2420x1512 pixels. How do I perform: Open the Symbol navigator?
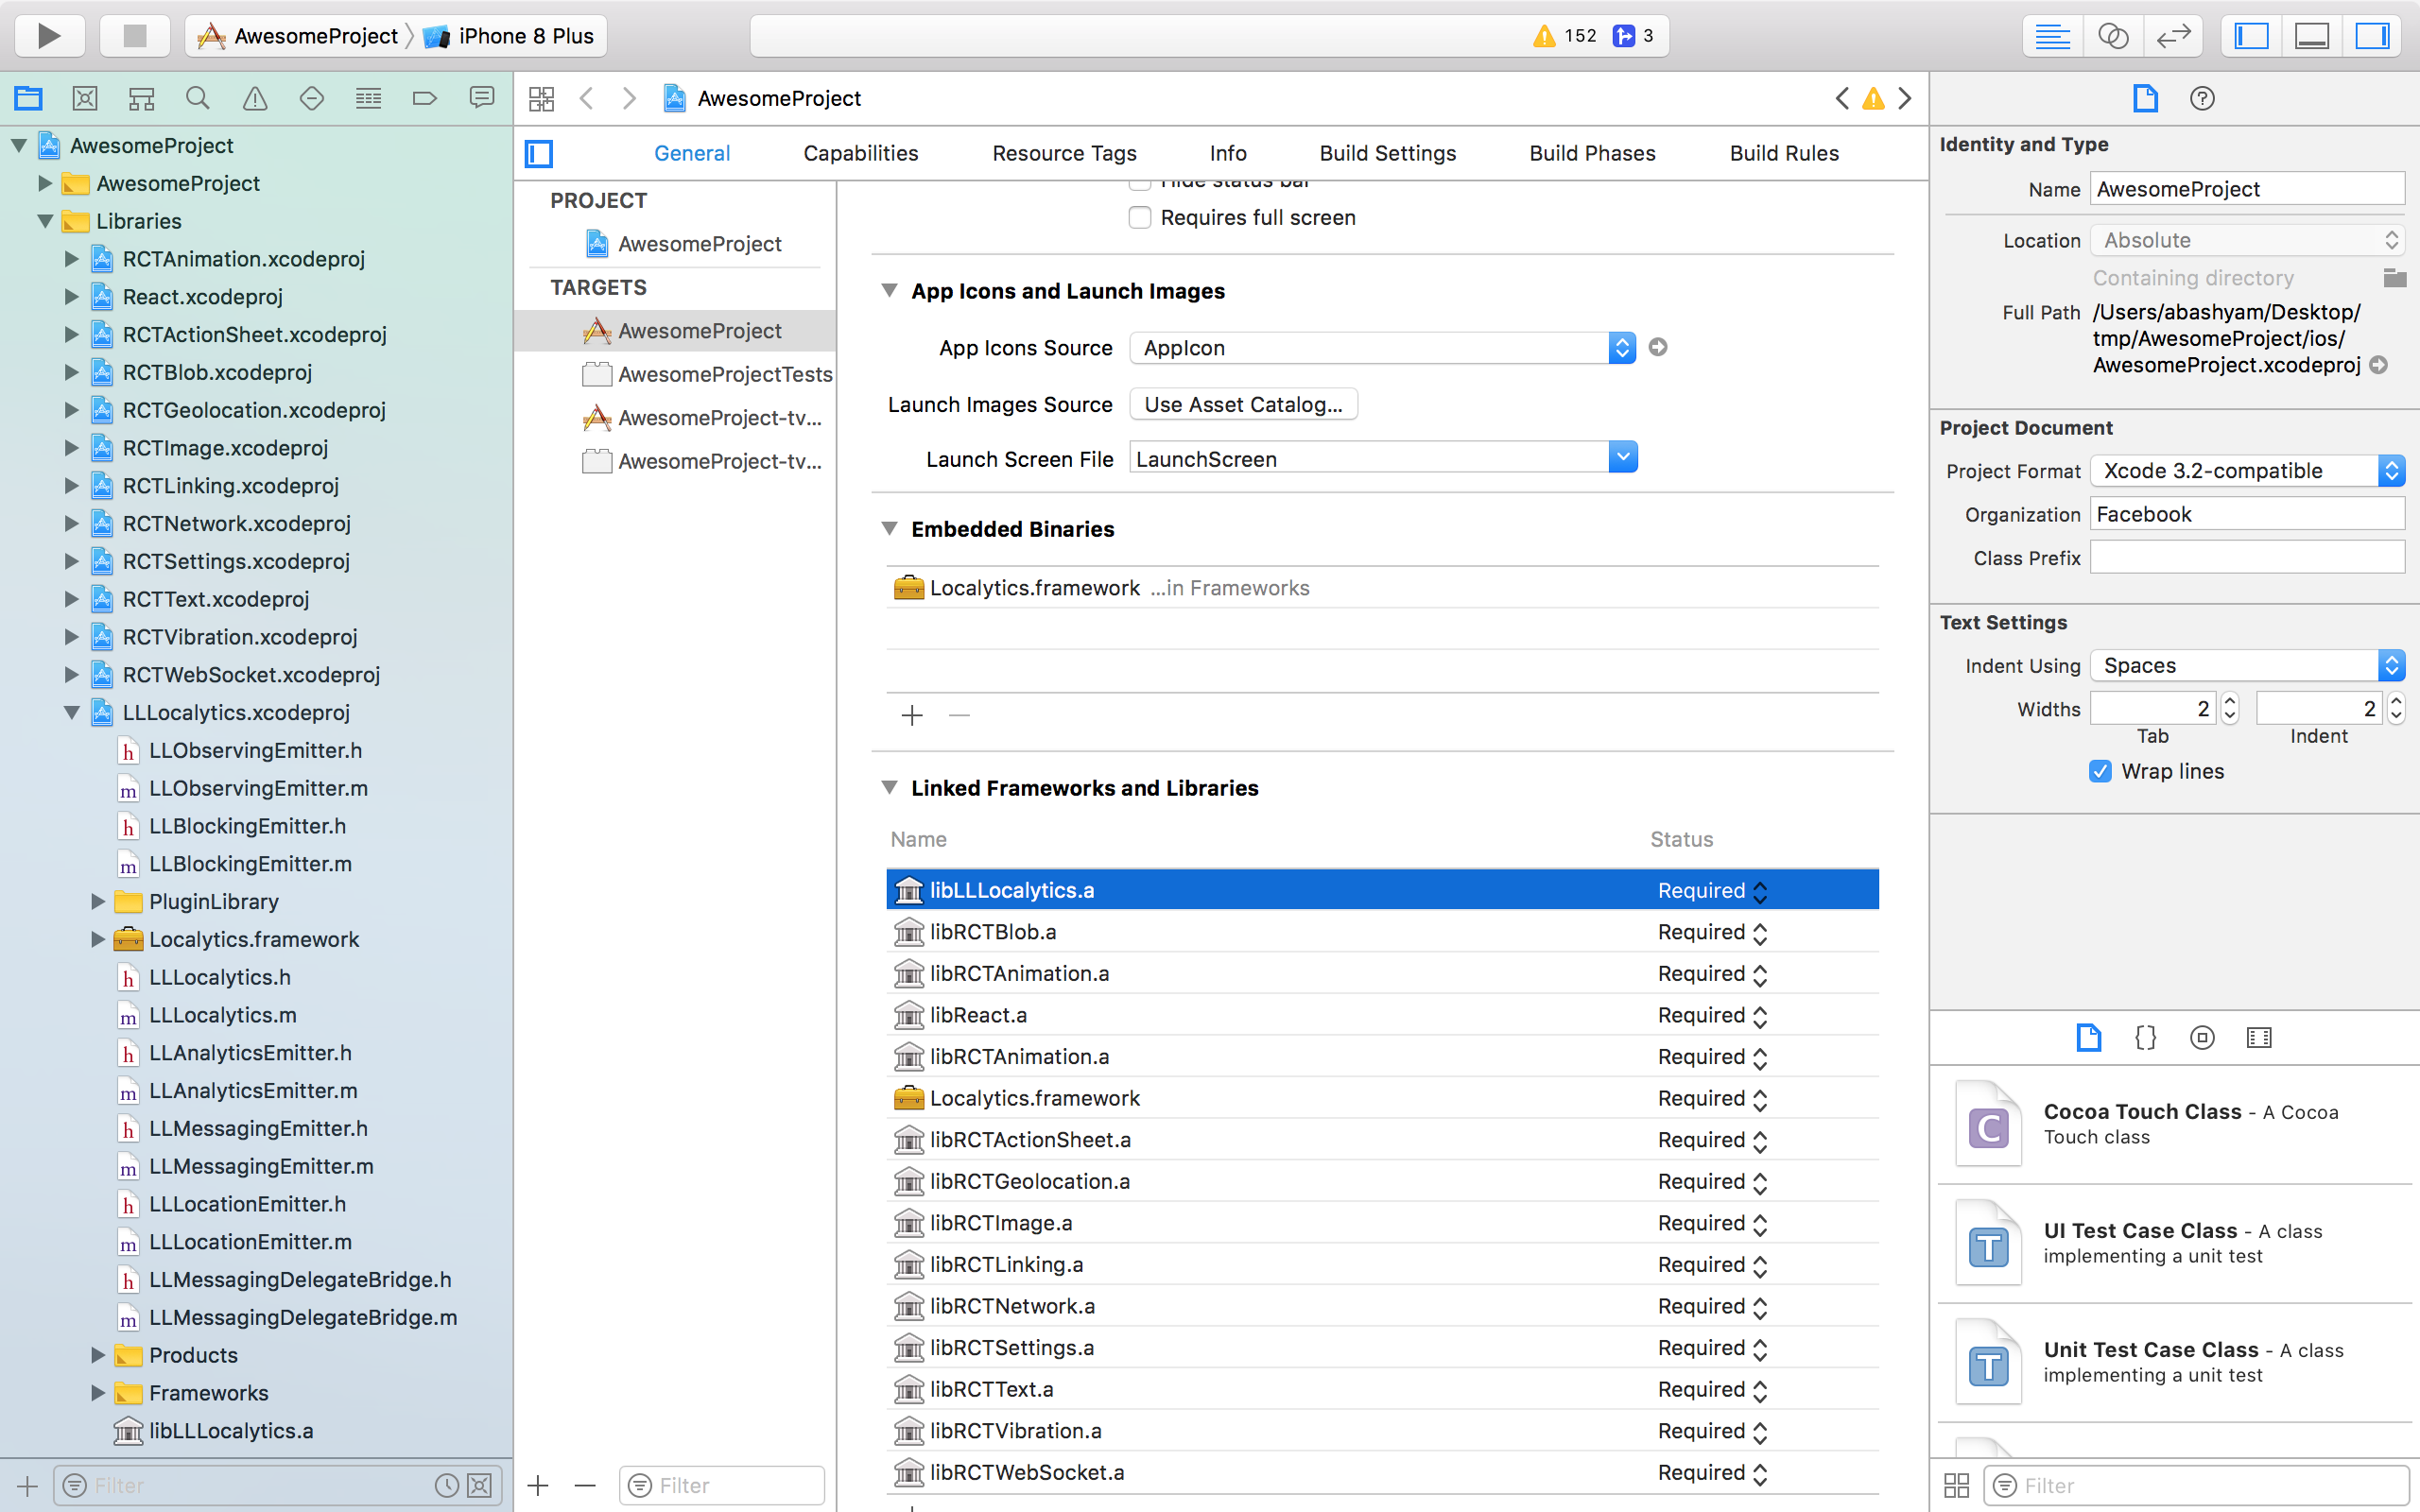[141, 98]
